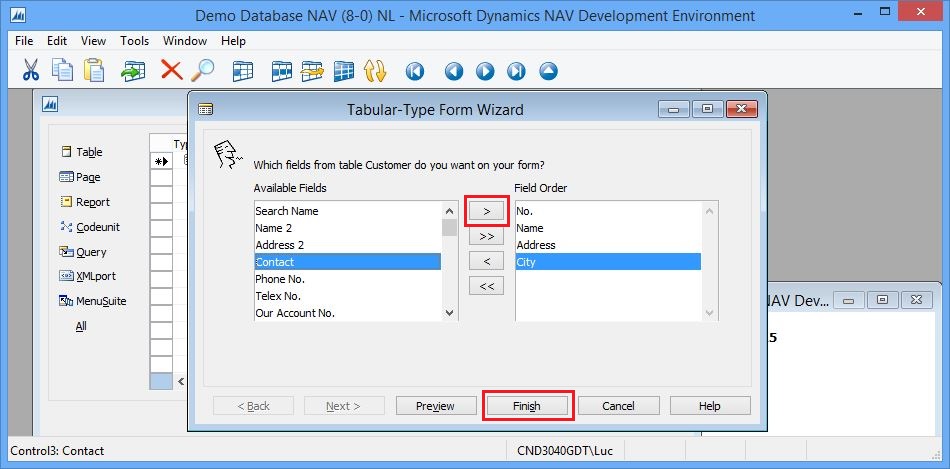Viewport: 950px width, 469px height.
Task: Click the Cut scissors toolbar icon
Action: pyautogui.click(x=30, y=70)
